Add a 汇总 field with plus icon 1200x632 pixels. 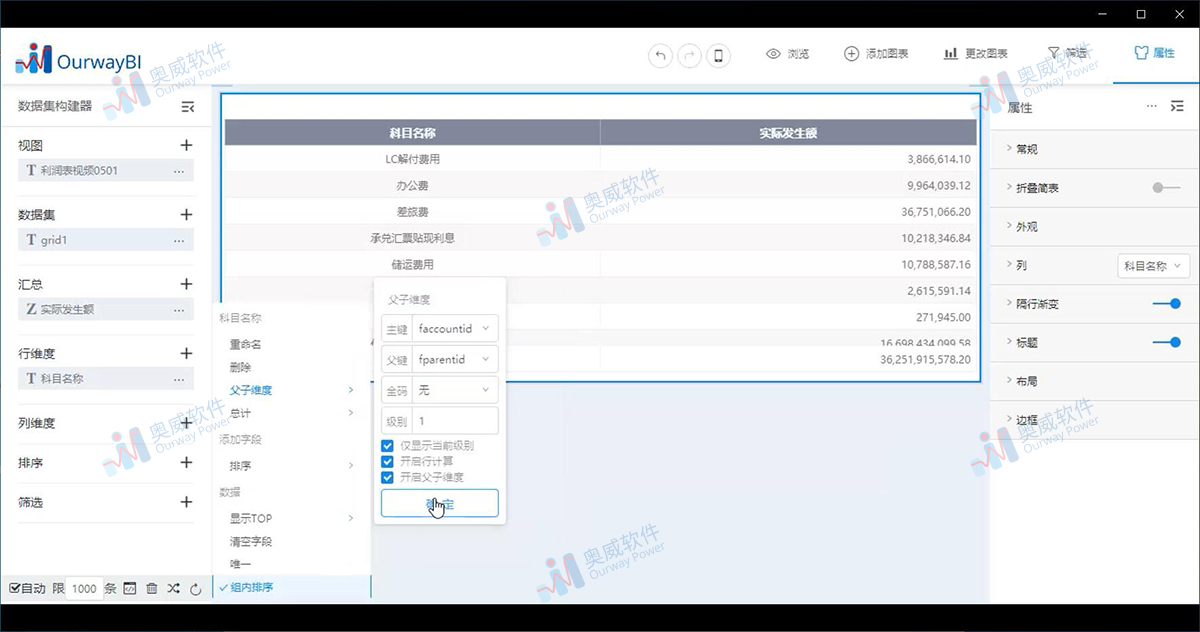[x=186, y=284]
